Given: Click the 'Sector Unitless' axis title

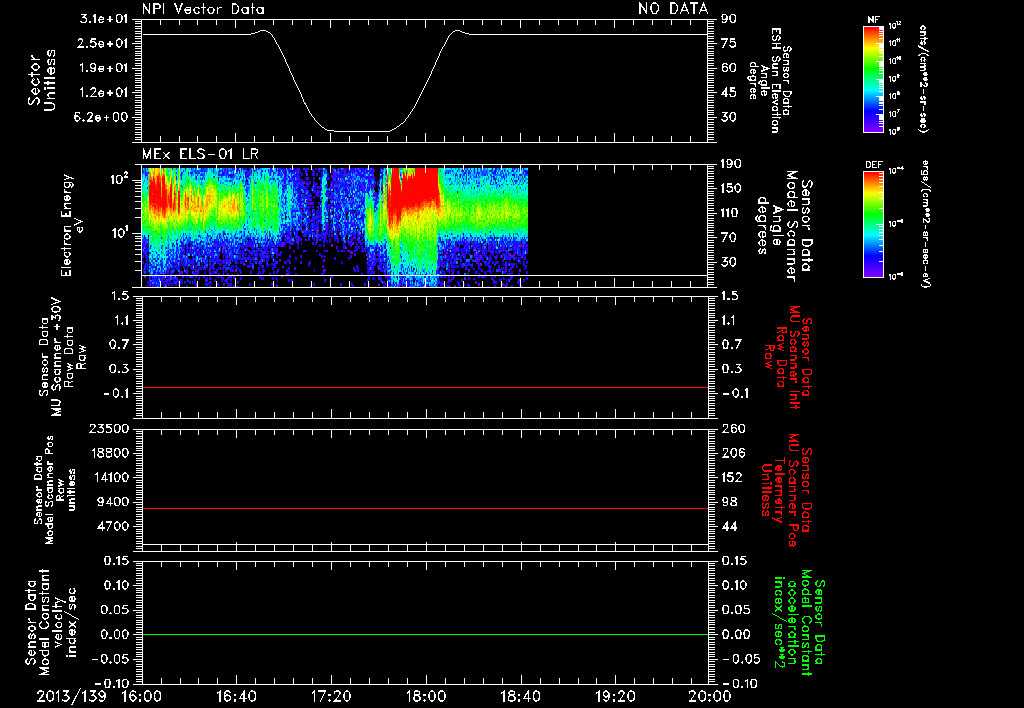Looking at the screenshot, I should tap(42, 80).
